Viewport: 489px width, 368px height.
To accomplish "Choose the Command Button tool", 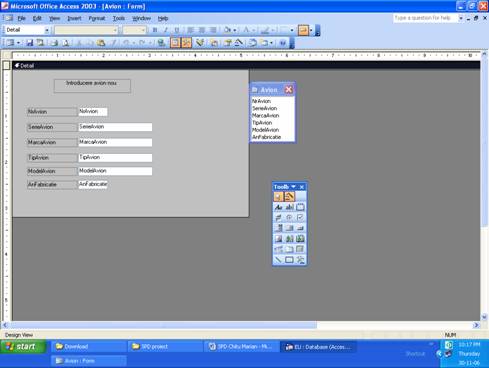I will point(300,228).
